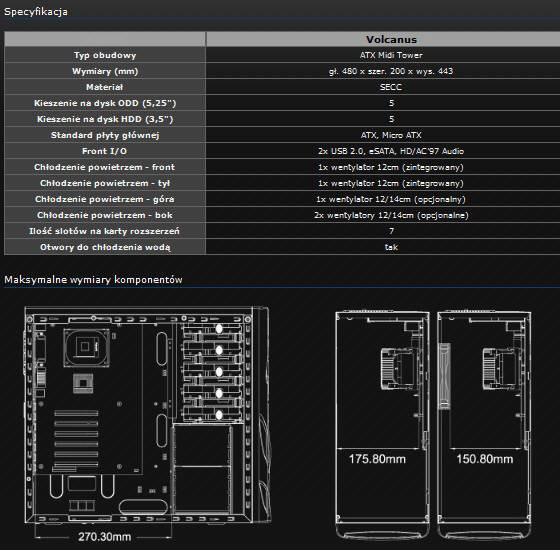Image resolution: width=560 pixels, height=550 pixels.
Task: Select the SECC material value
Action: (391, 87)
